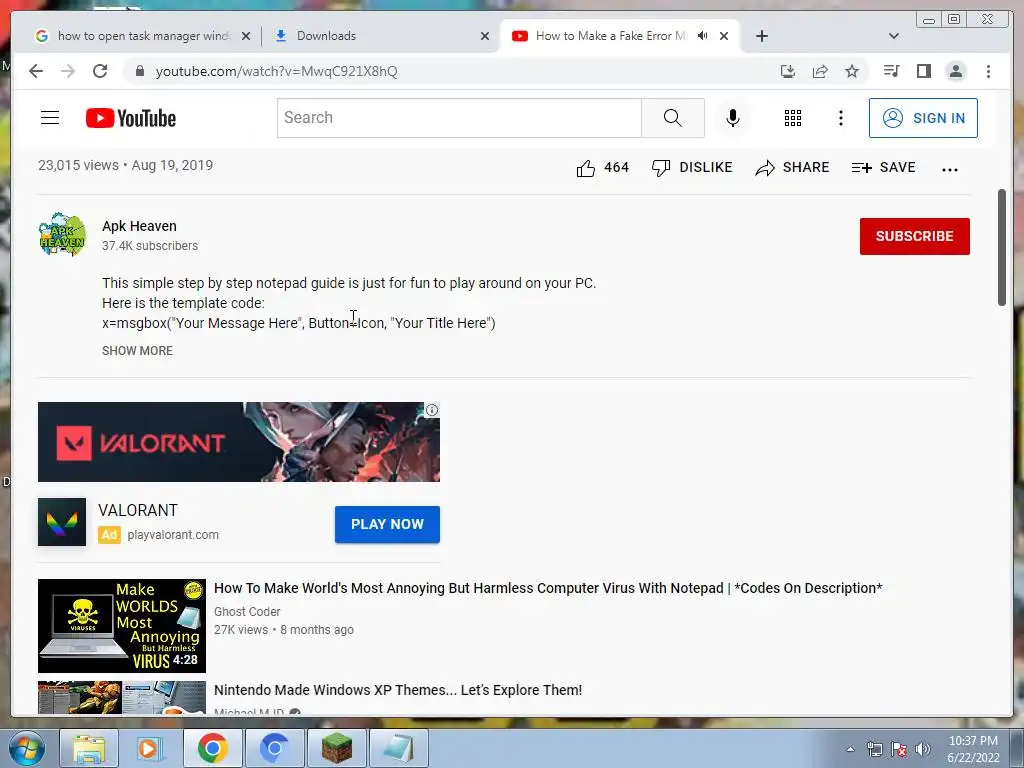The width and height of the screenshot is (1024, 768).
Task: Click SIGN IN button
Action: (923, 118)
